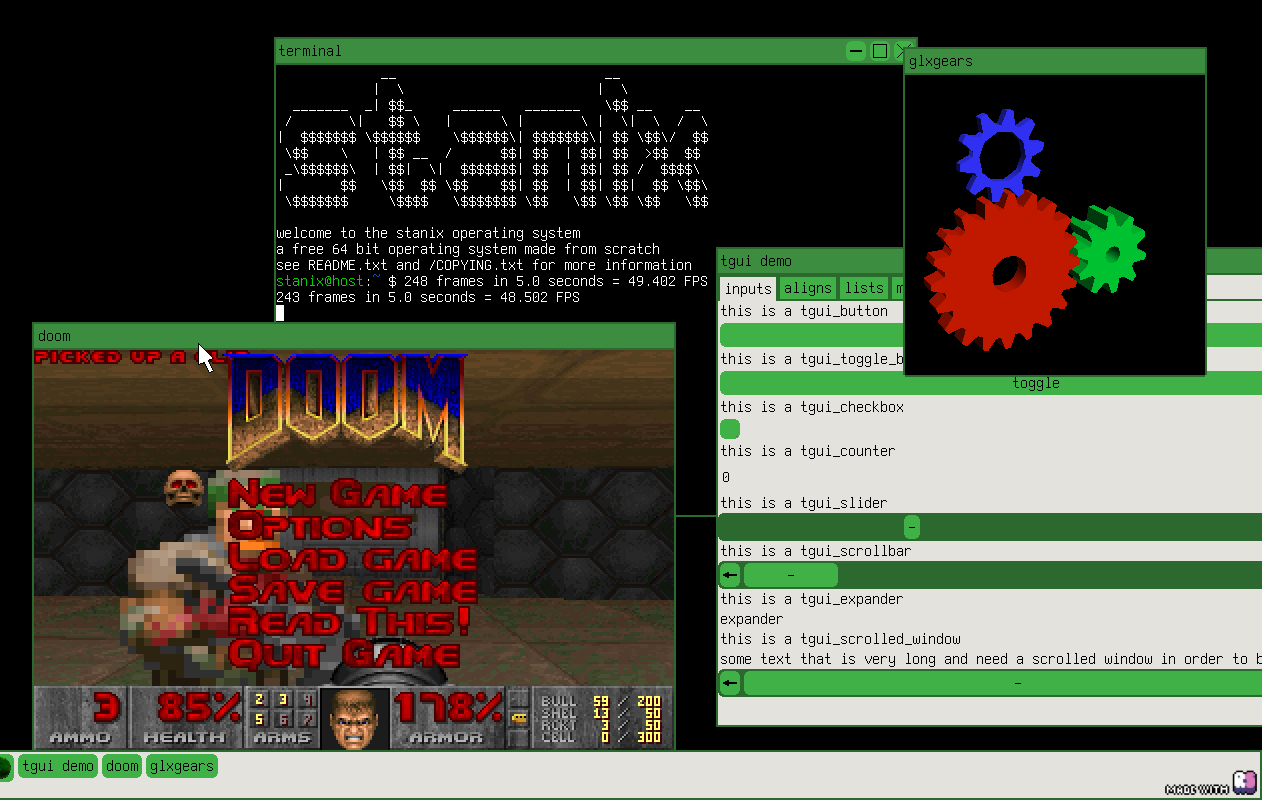The height and width of the screenshot is (800, 1262).
Task: Click the 178% armor readout in Doom
Action: (x=450, y=708)
